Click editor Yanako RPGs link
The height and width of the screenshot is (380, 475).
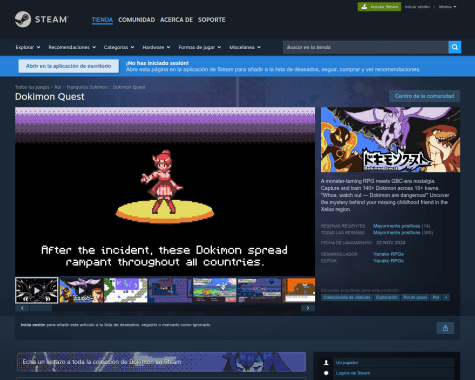388,261
